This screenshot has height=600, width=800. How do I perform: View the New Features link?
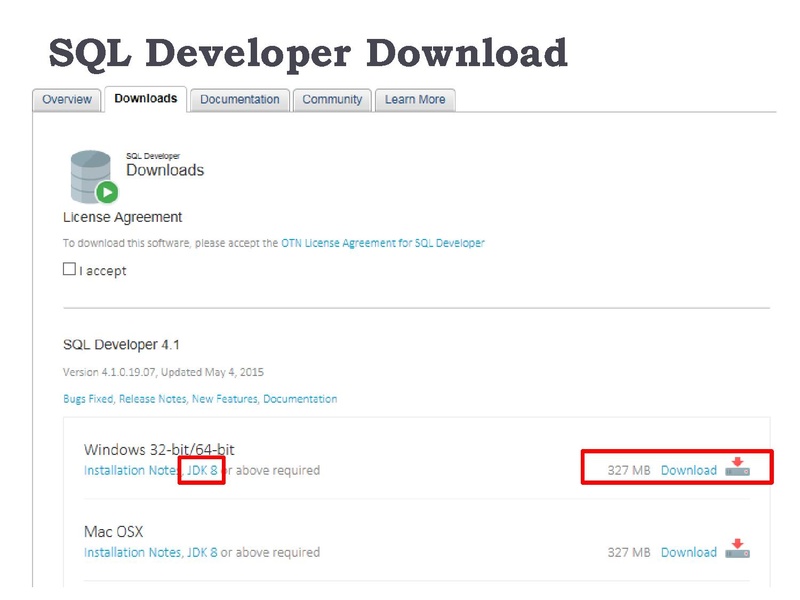[x=222, y=399]
